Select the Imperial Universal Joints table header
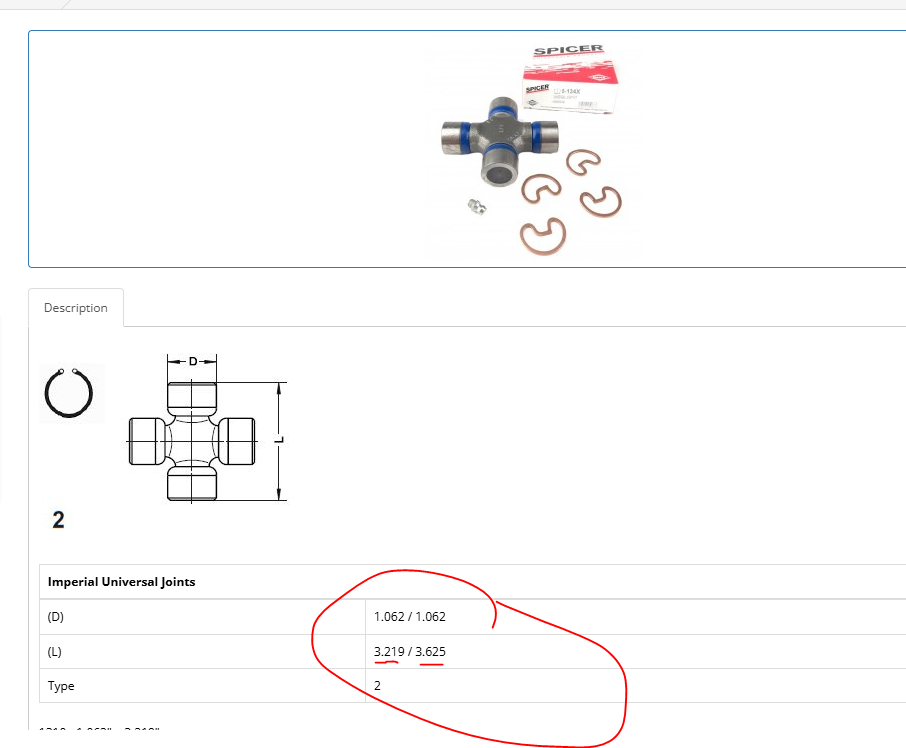The width and height of the screenshot is (906, 748). tap(121, 581)
